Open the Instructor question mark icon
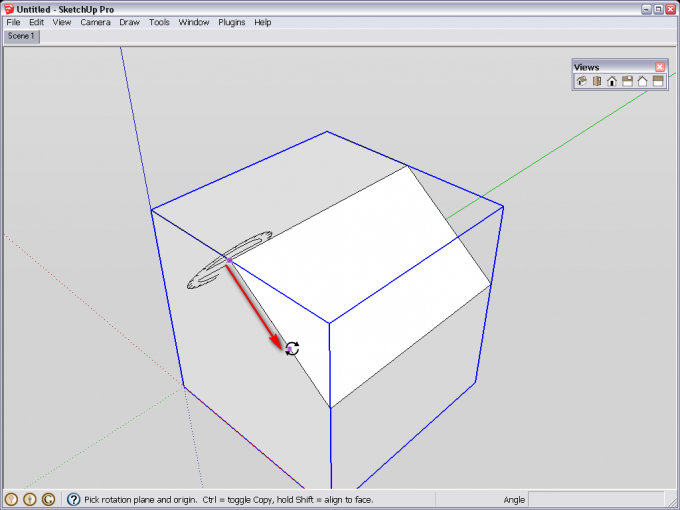This screenshot has height=510, width=680. (73, 499)
